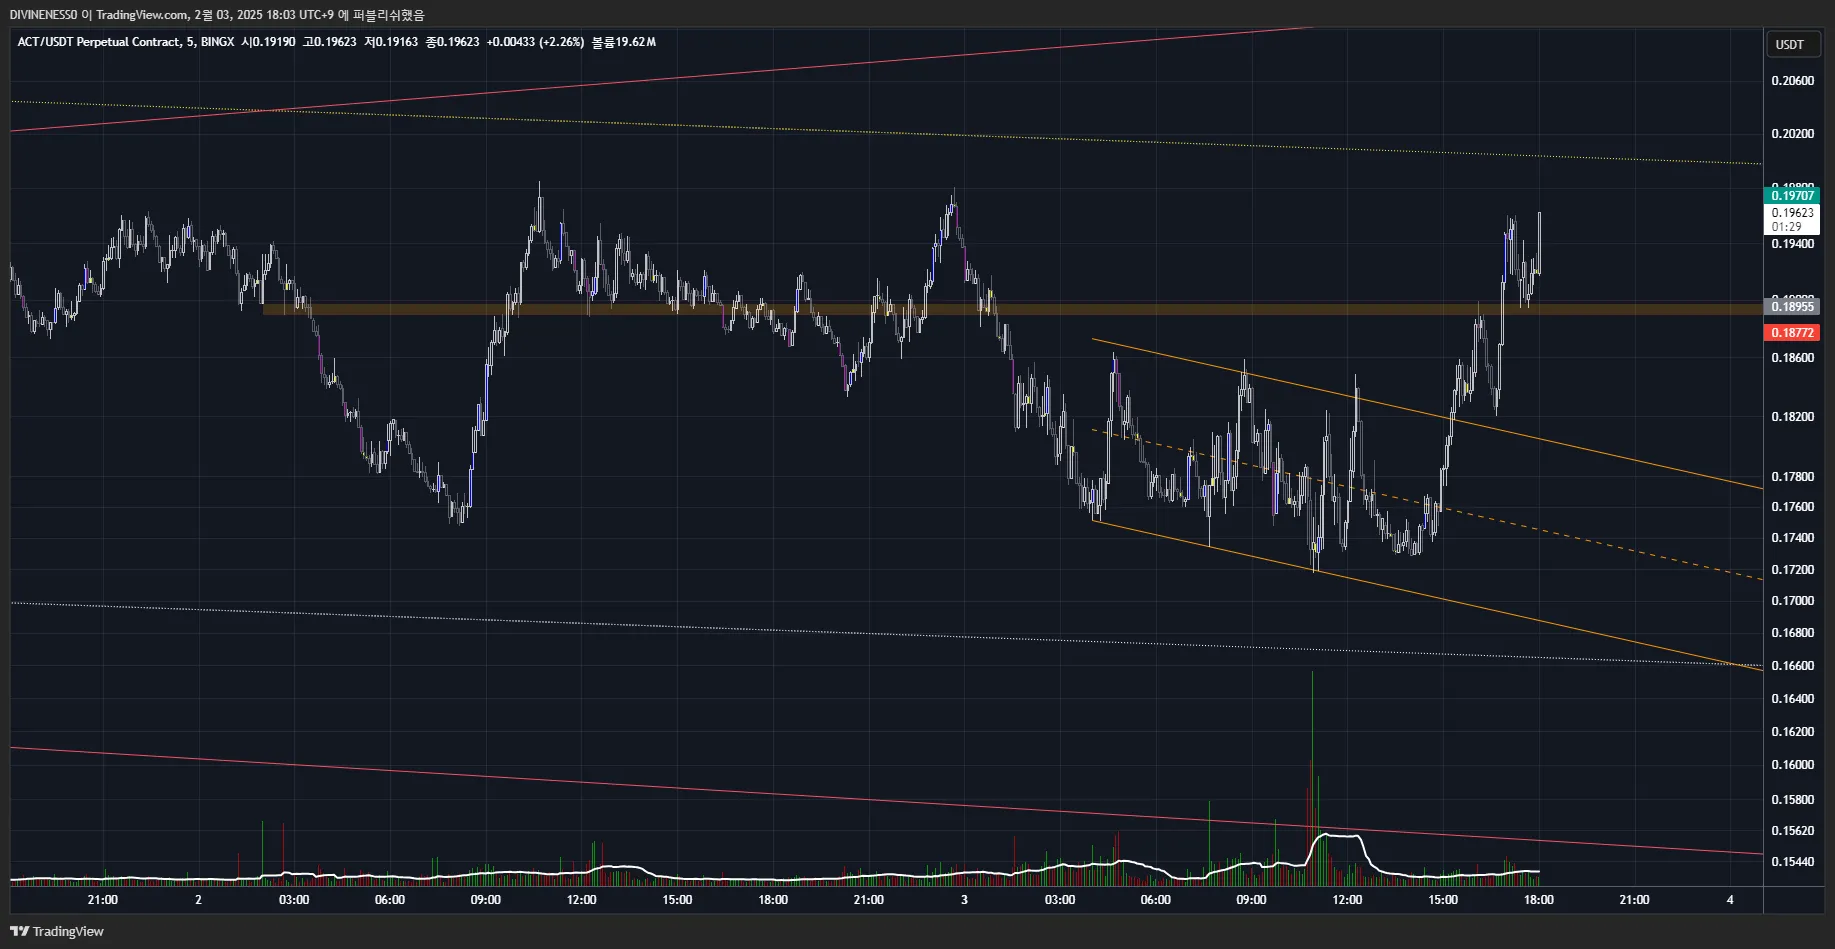Screen dimensions: 1835x949
Task: Click the gray 0.18955 price label
Action: coord(1792,307)
